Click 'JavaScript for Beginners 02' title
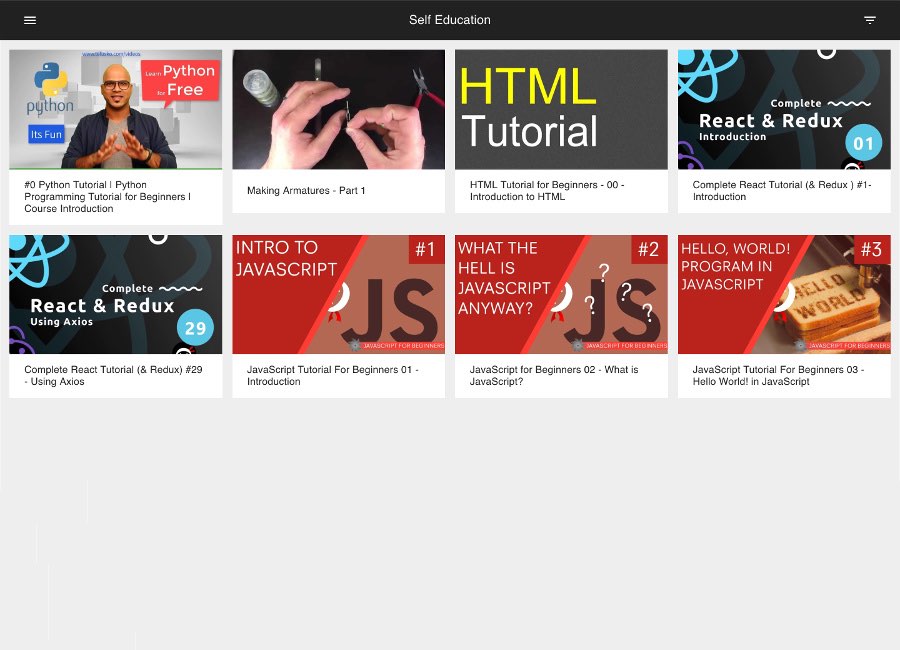 (x=553, y=376)
